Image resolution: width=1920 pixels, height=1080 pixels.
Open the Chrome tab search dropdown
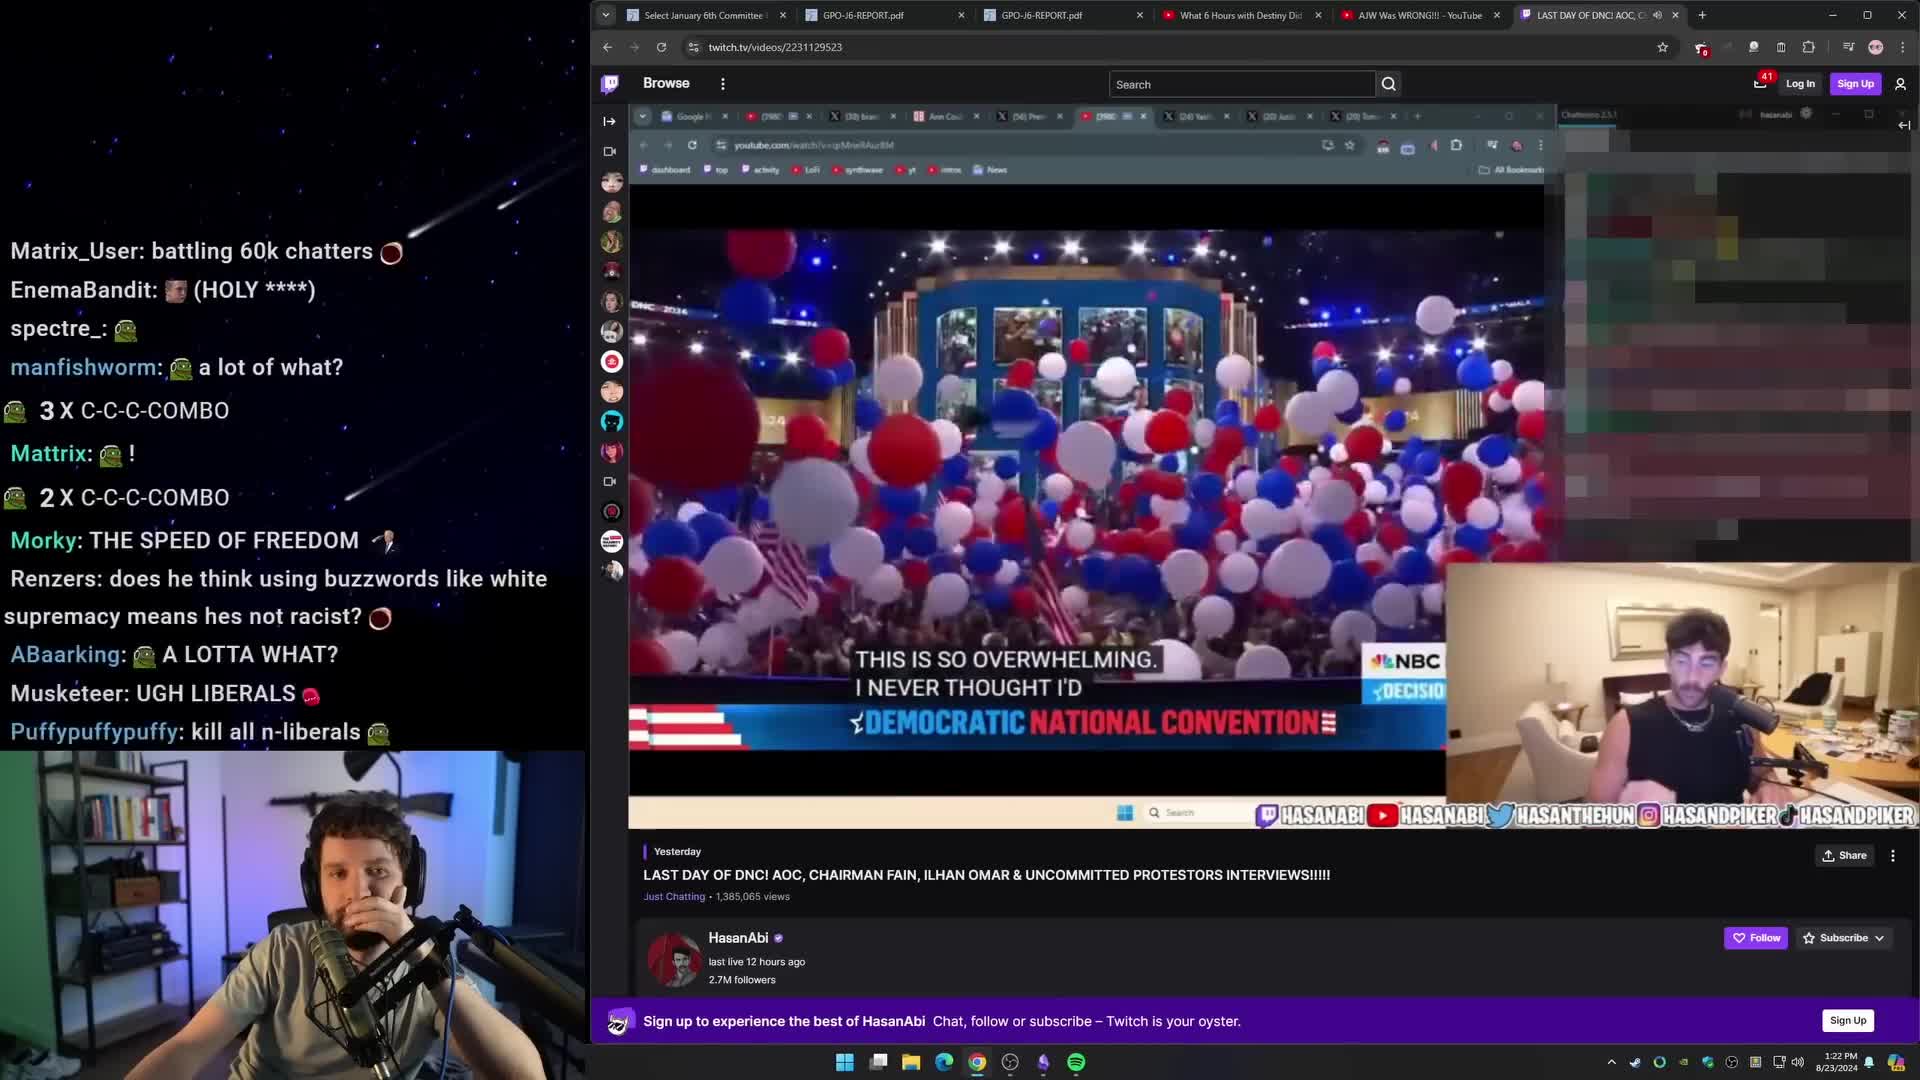pyautogui.click(x=606, y=15)
